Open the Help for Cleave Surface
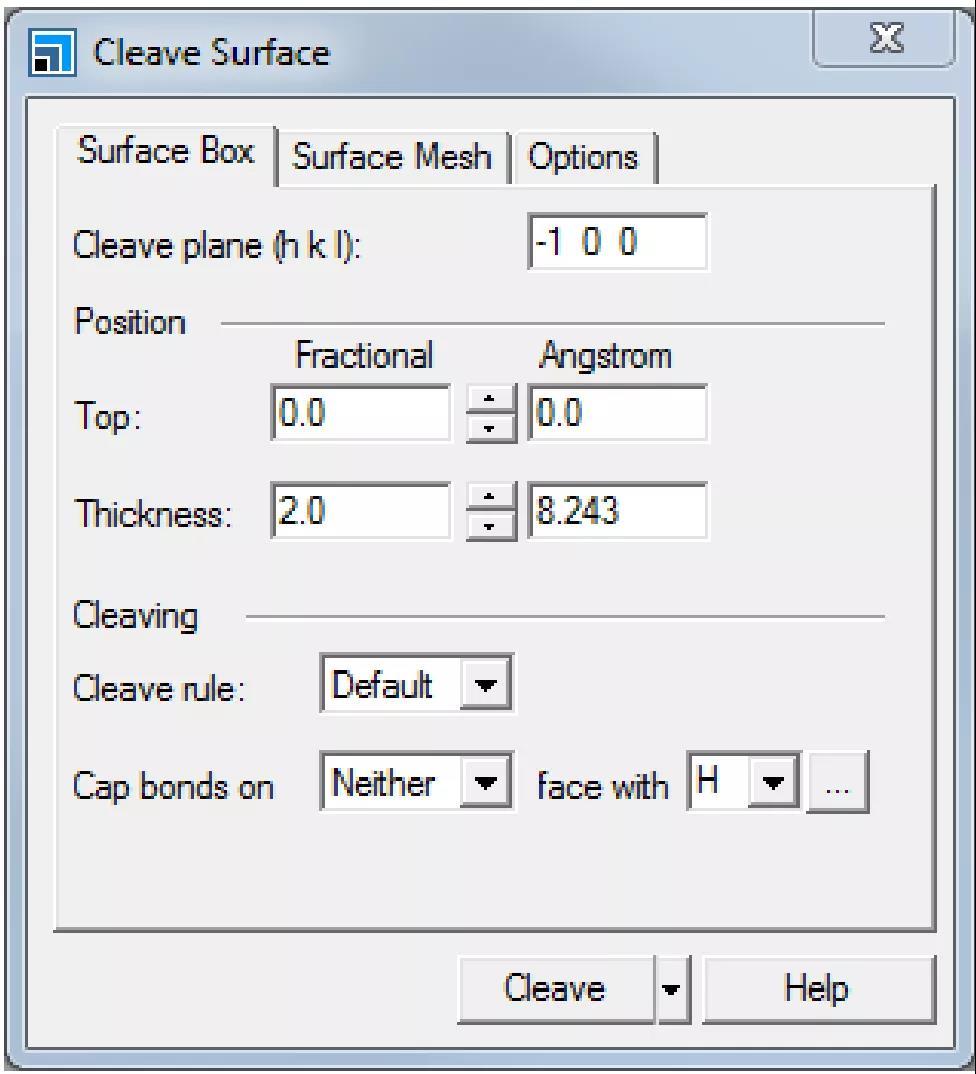The image size is (976, 1074). (x=817, y=988)
